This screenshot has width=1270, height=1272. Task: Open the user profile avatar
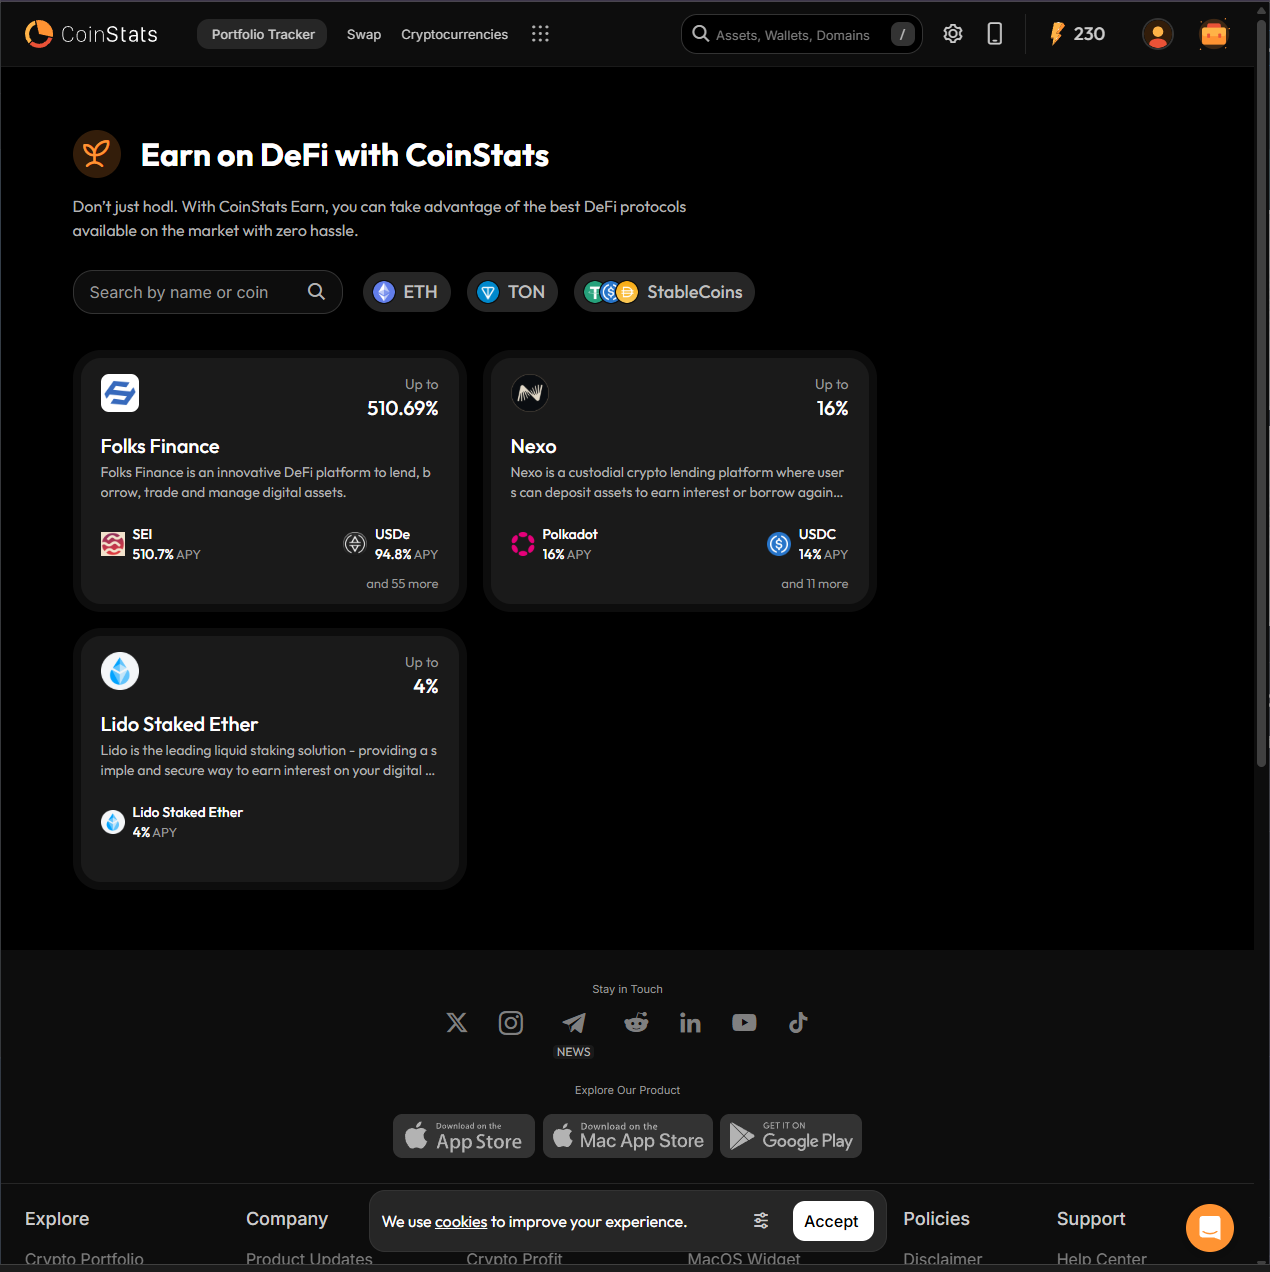click(x=1157, y=34)
